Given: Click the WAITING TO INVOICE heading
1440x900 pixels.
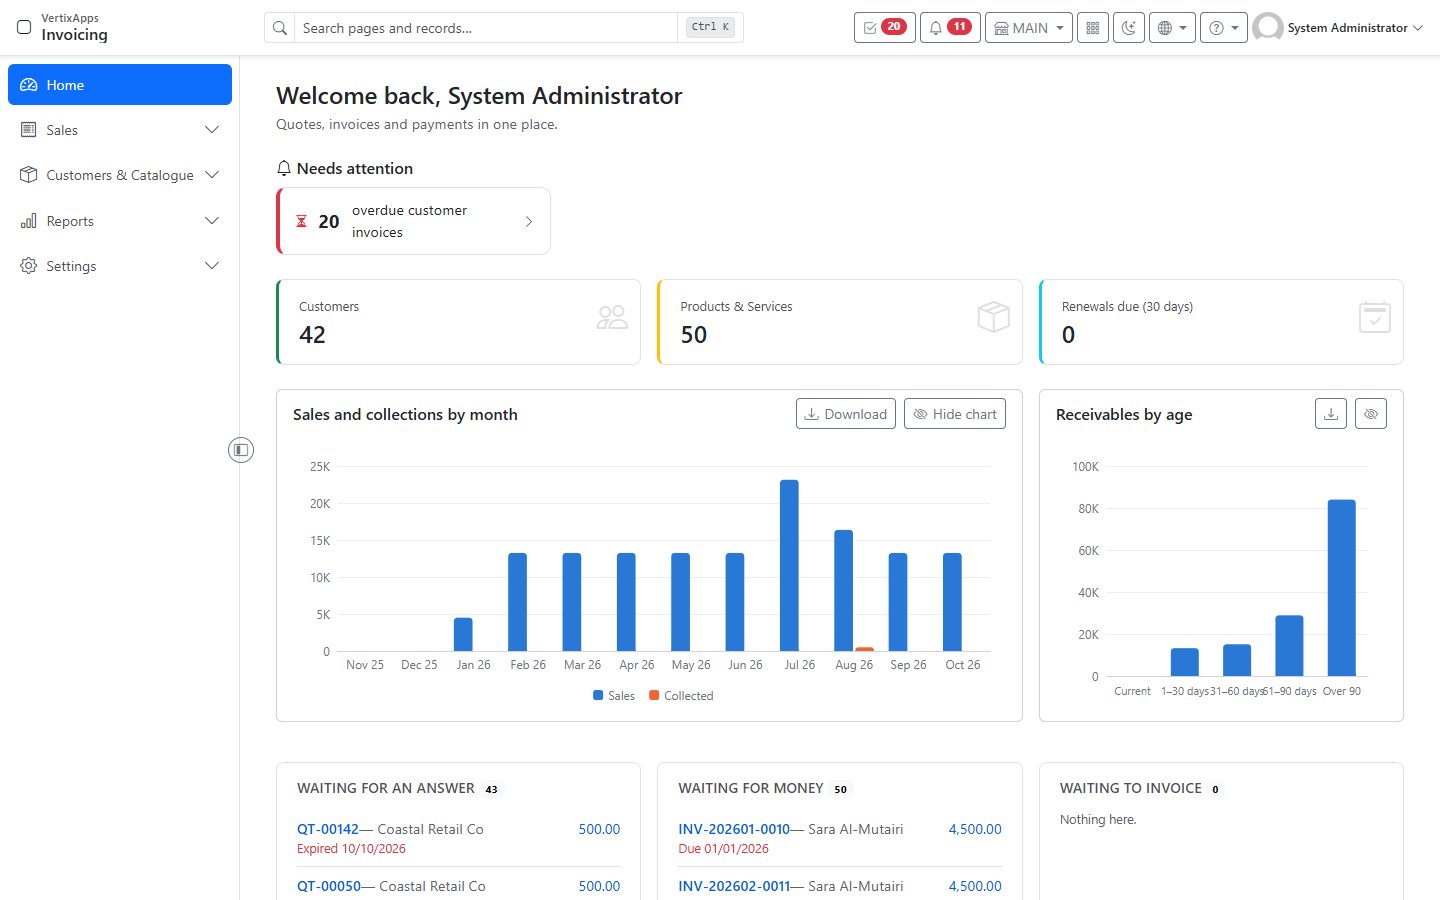Looking at the screenshot, I should click(x=1130, y=788).
